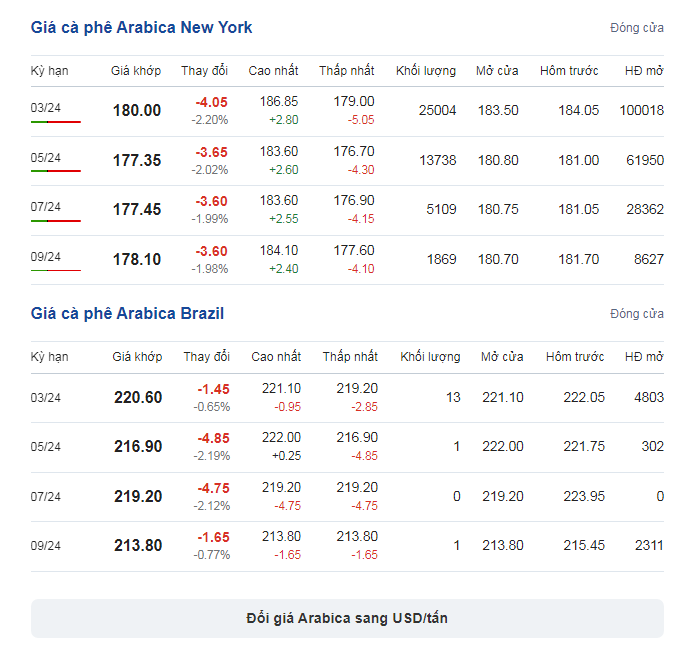Click the 'Khối lượng' header in the New York table
The width and height of the screenshot is (685, 651).
[x=426, y=71]
